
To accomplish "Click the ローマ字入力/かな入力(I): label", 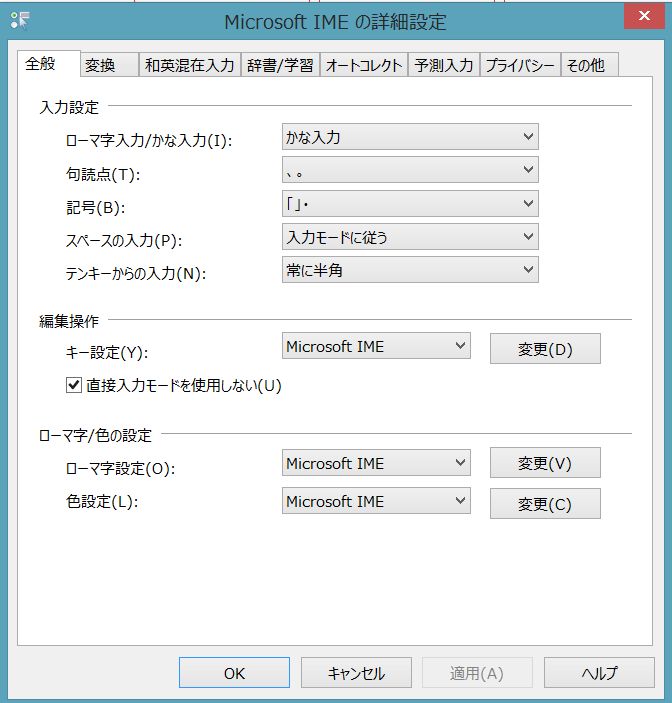I will [149, 141].
